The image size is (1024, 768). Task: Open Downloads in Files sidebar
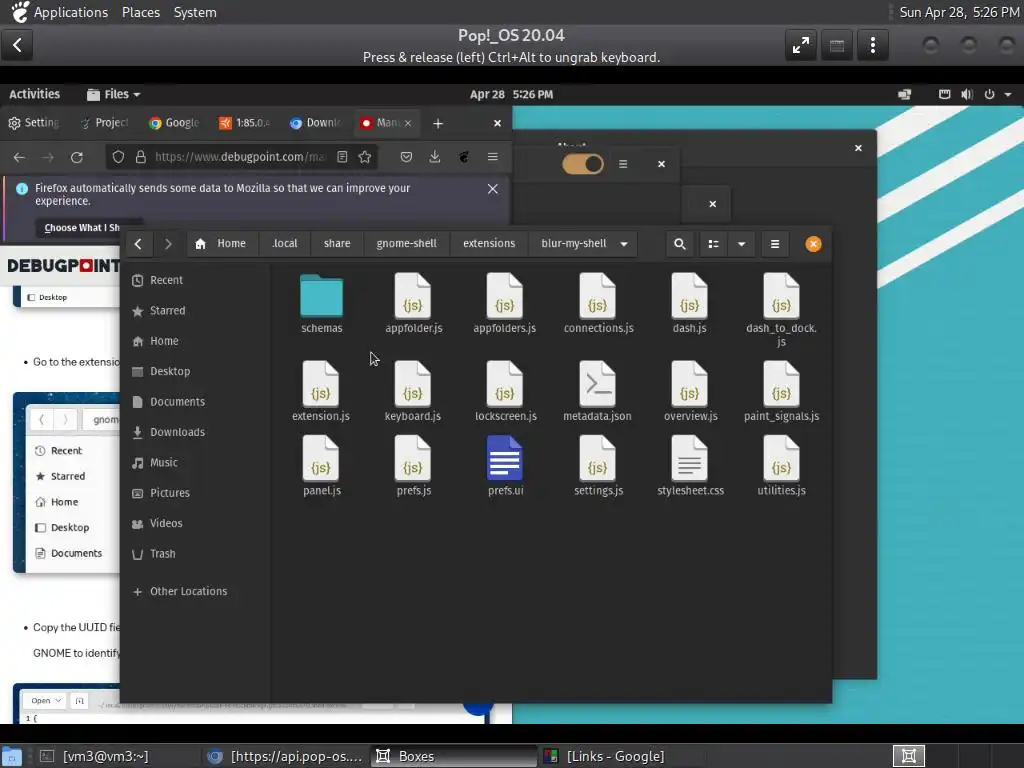(x=195, y=432)
